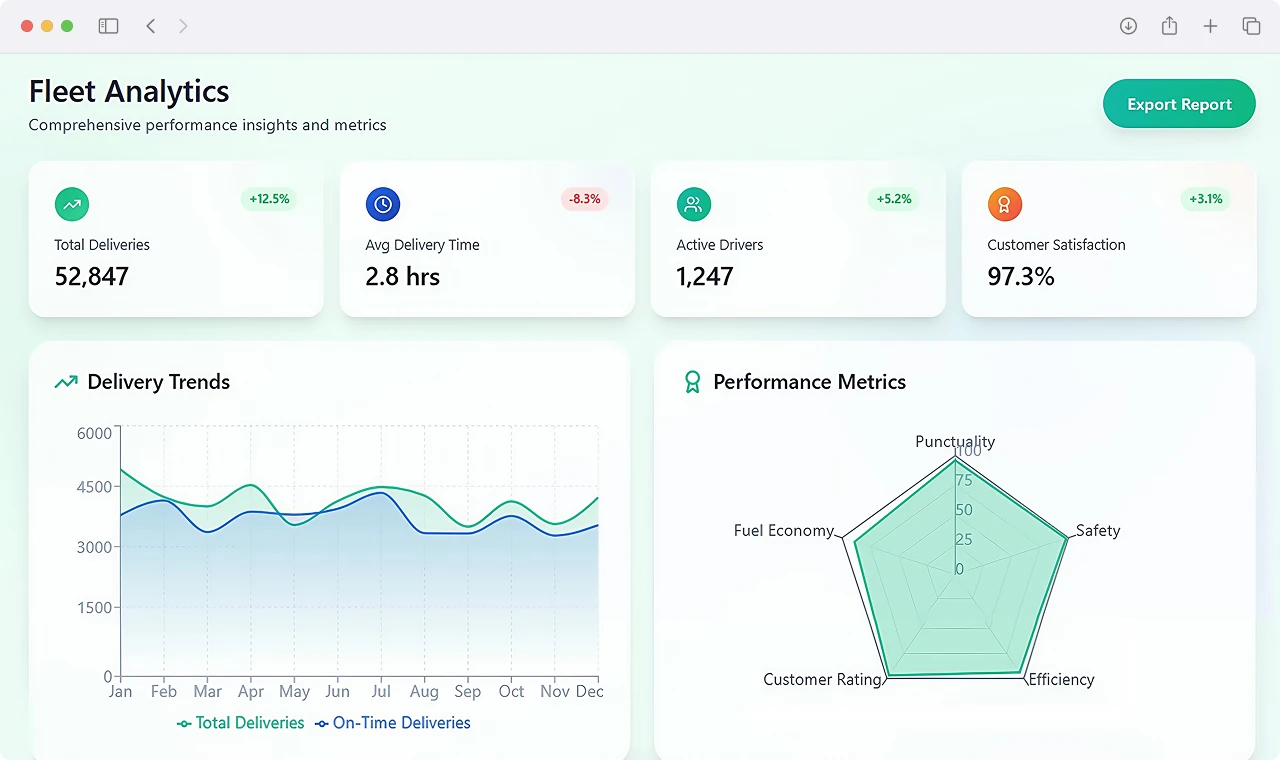Click the share icon in toolbar
Screen dimensions: 1280x760
(1169, 26)
